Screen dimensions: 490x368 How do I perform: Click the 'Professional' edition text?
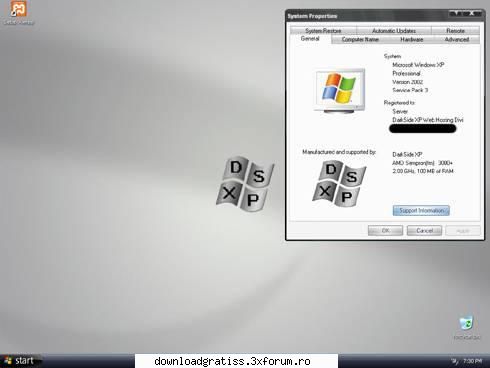coord(406,73)
